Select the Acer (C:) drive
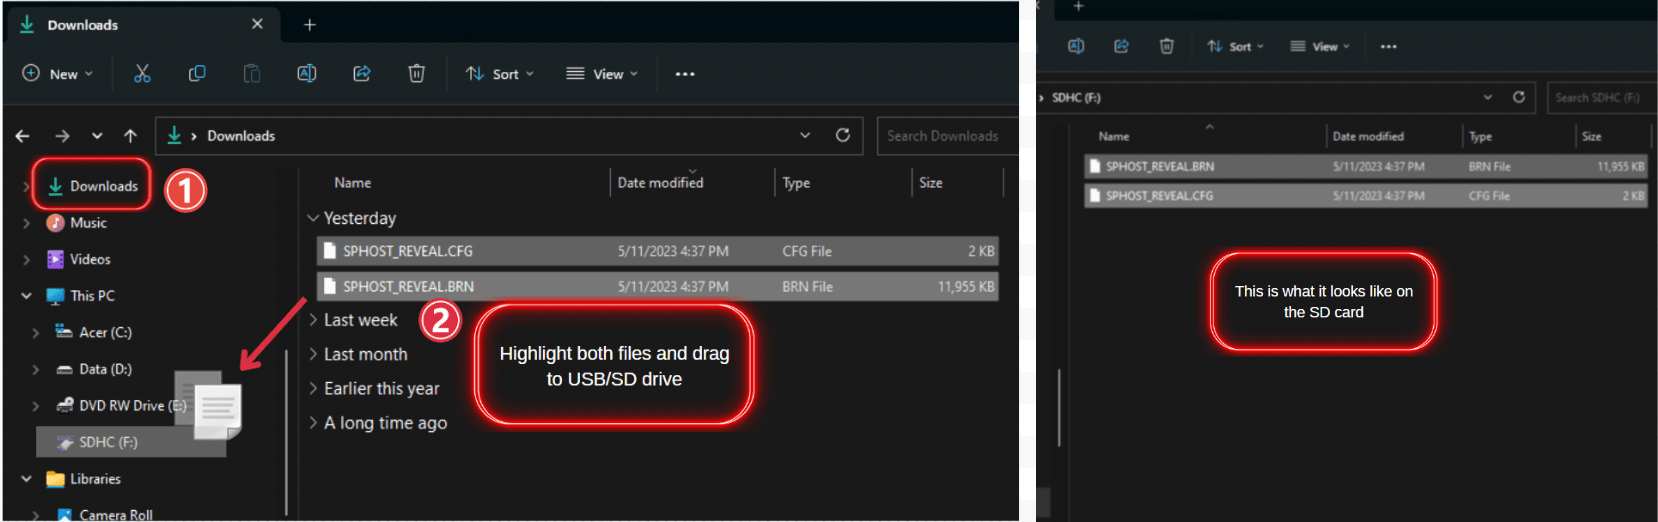Image resolution: width=1658 pixels, height=522 pixels. (93, 332)
